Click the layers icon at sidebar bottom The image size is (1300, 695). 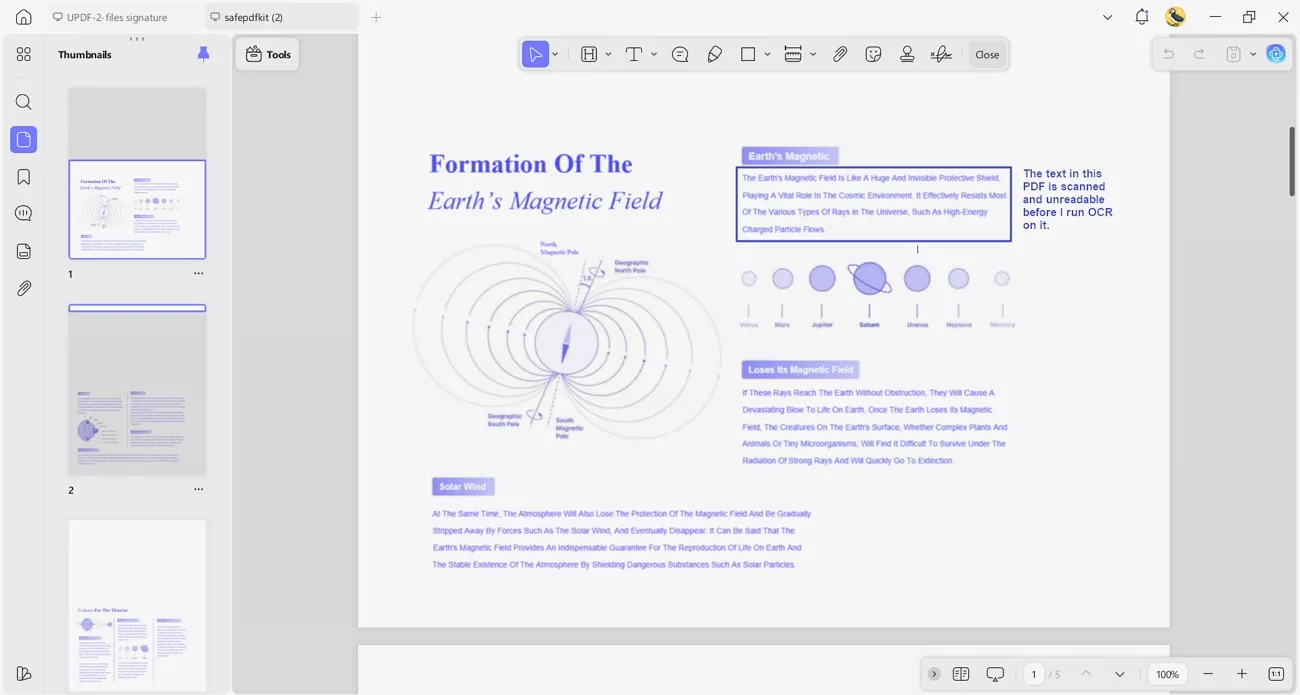click(24, 673)
